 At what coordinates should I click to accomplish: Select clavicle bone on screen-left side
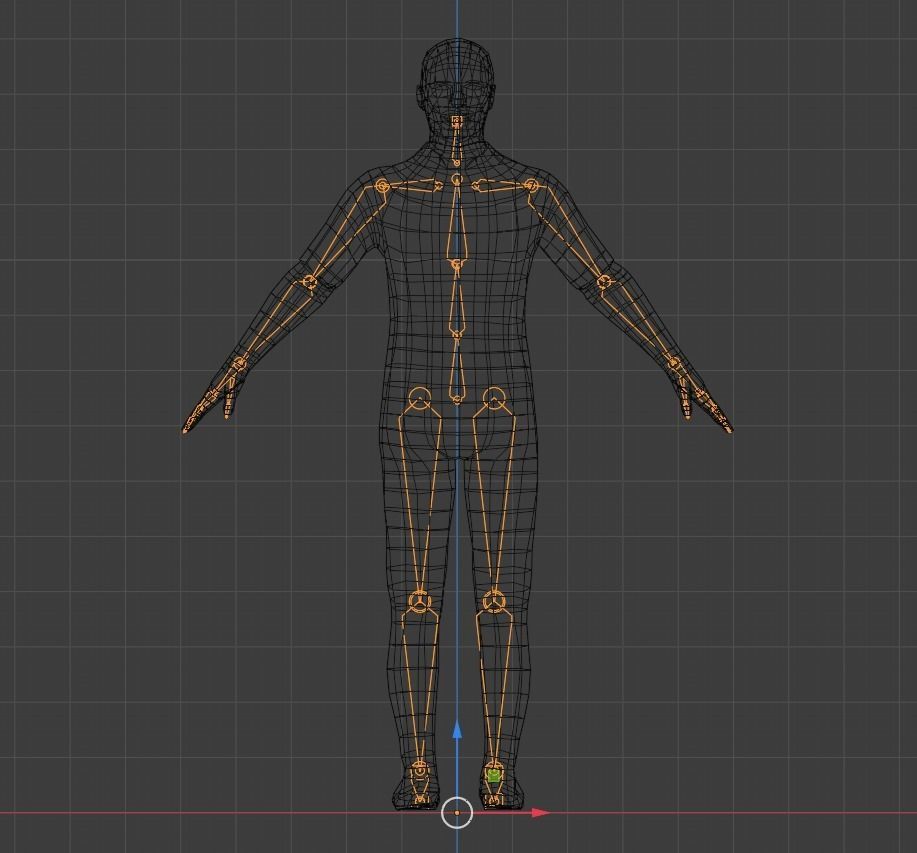[412, 185]
